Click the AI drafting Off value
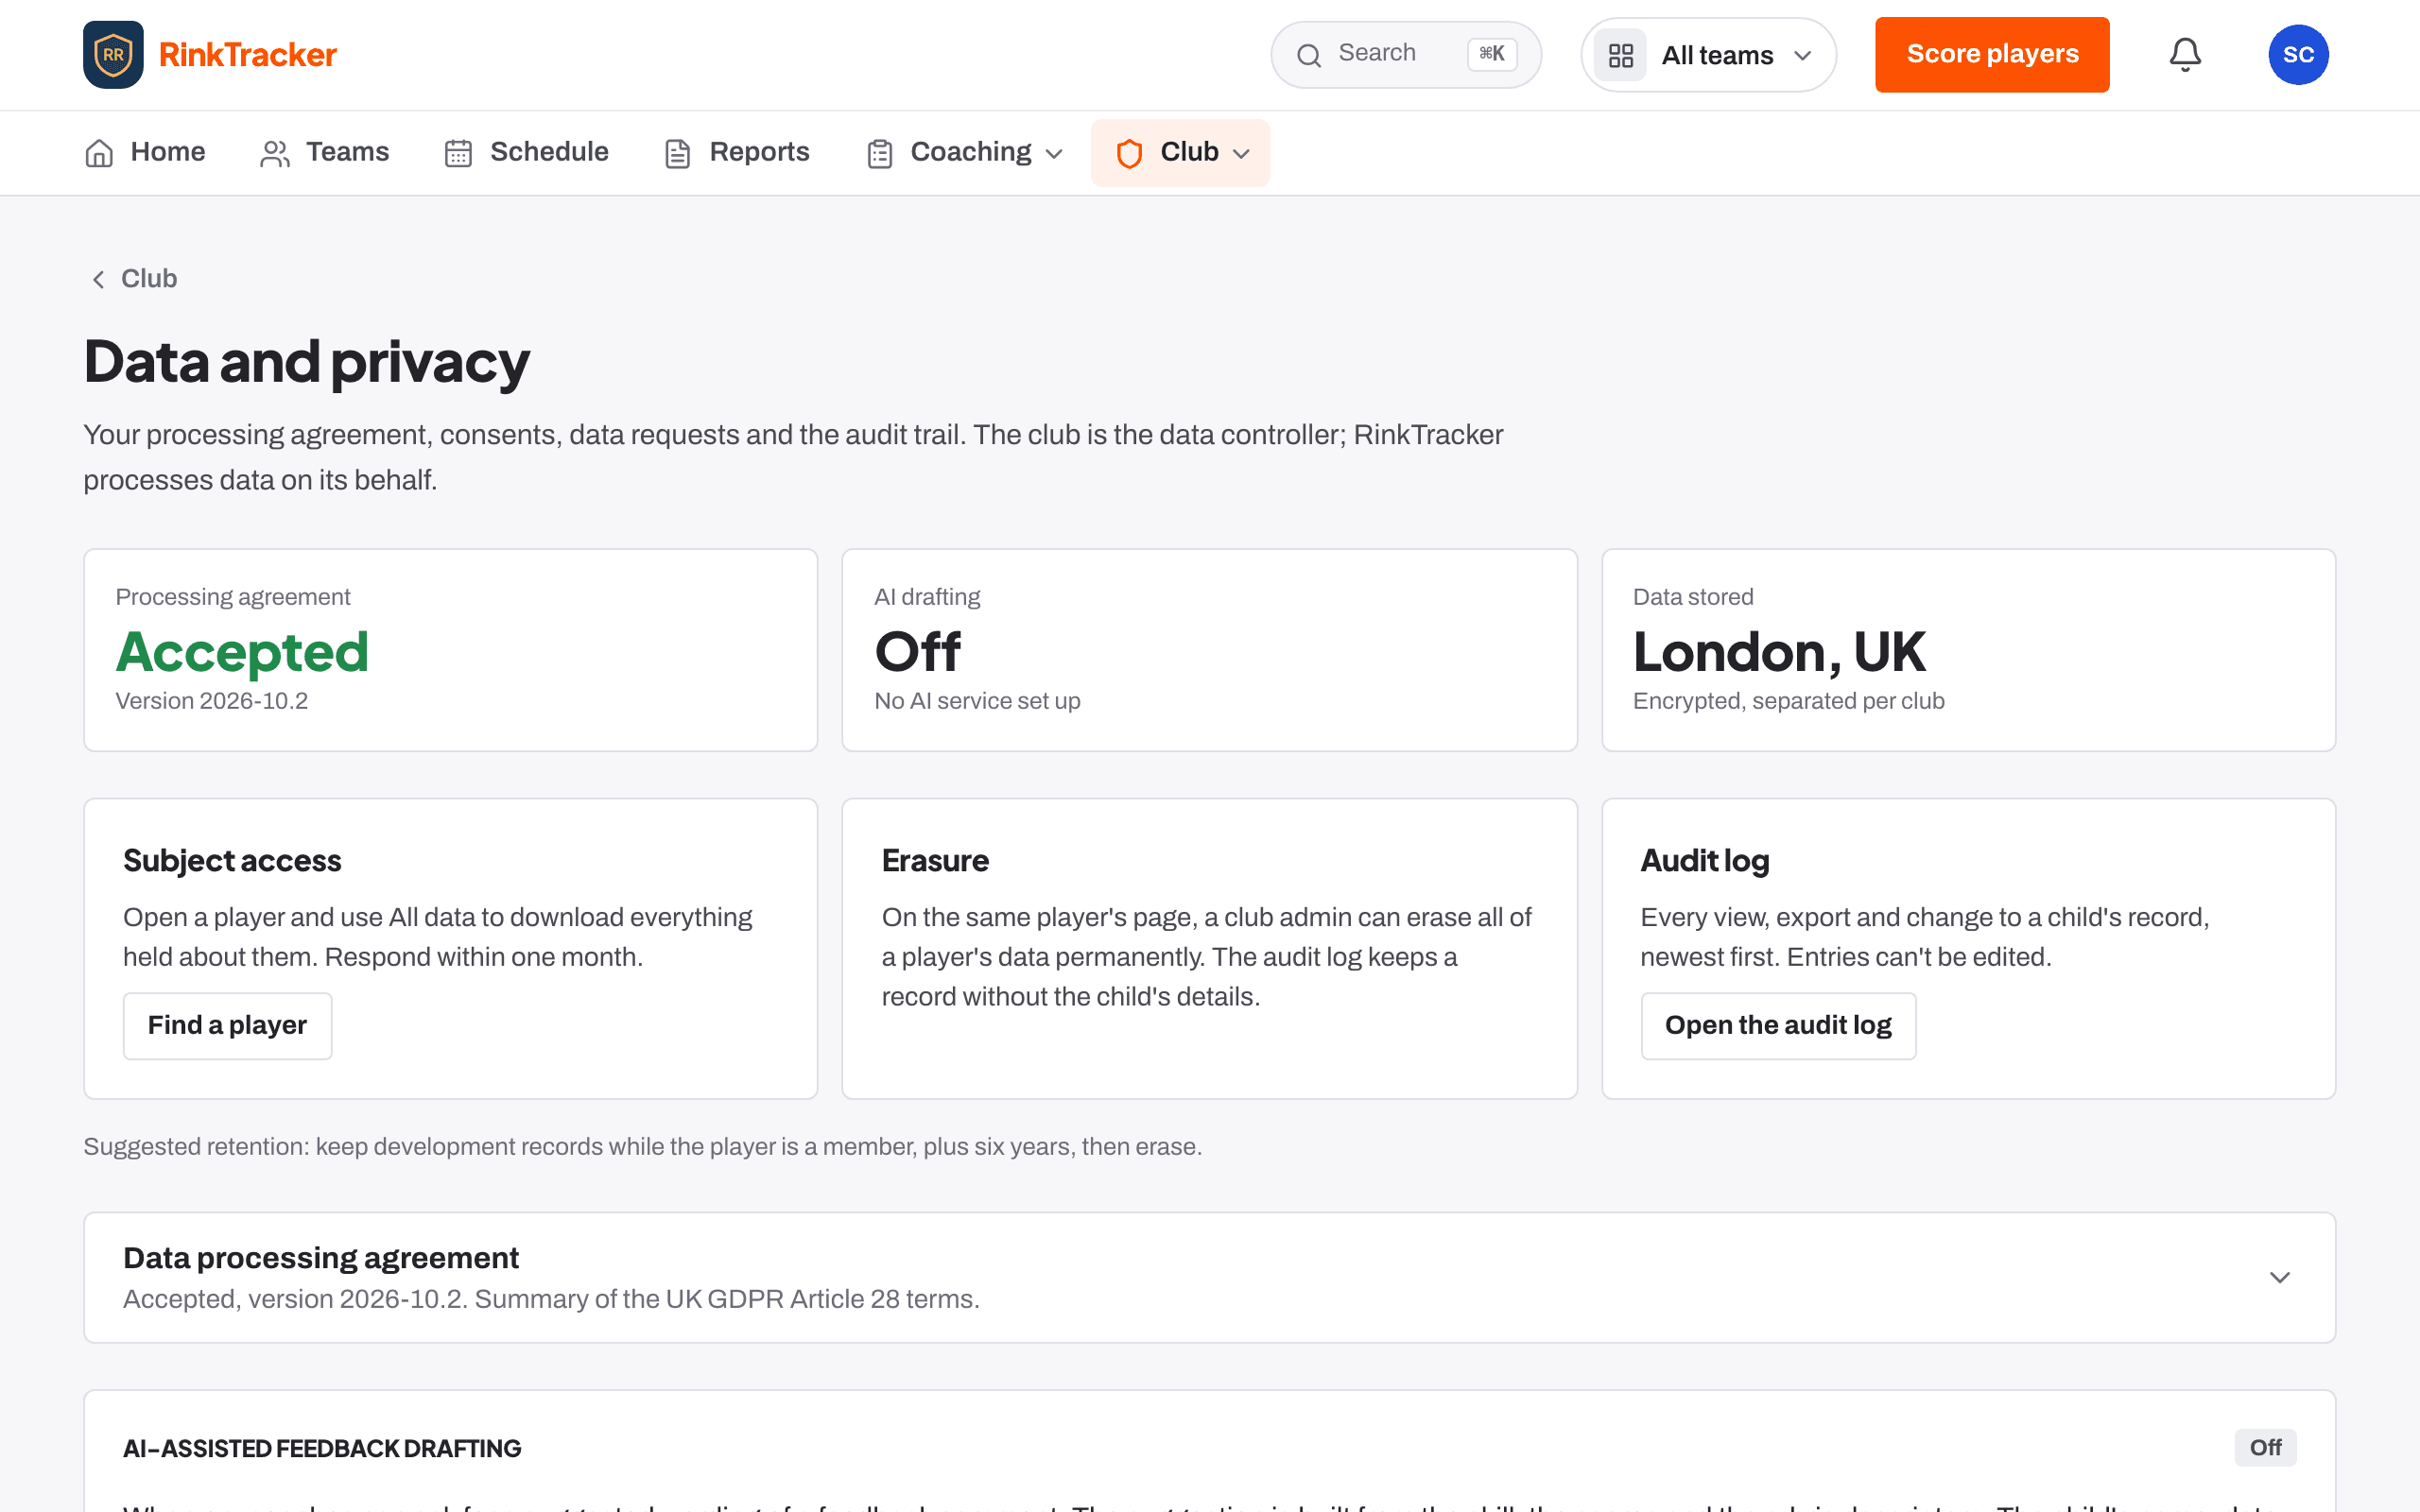2420x1512 pixels. tap(917, 652)
